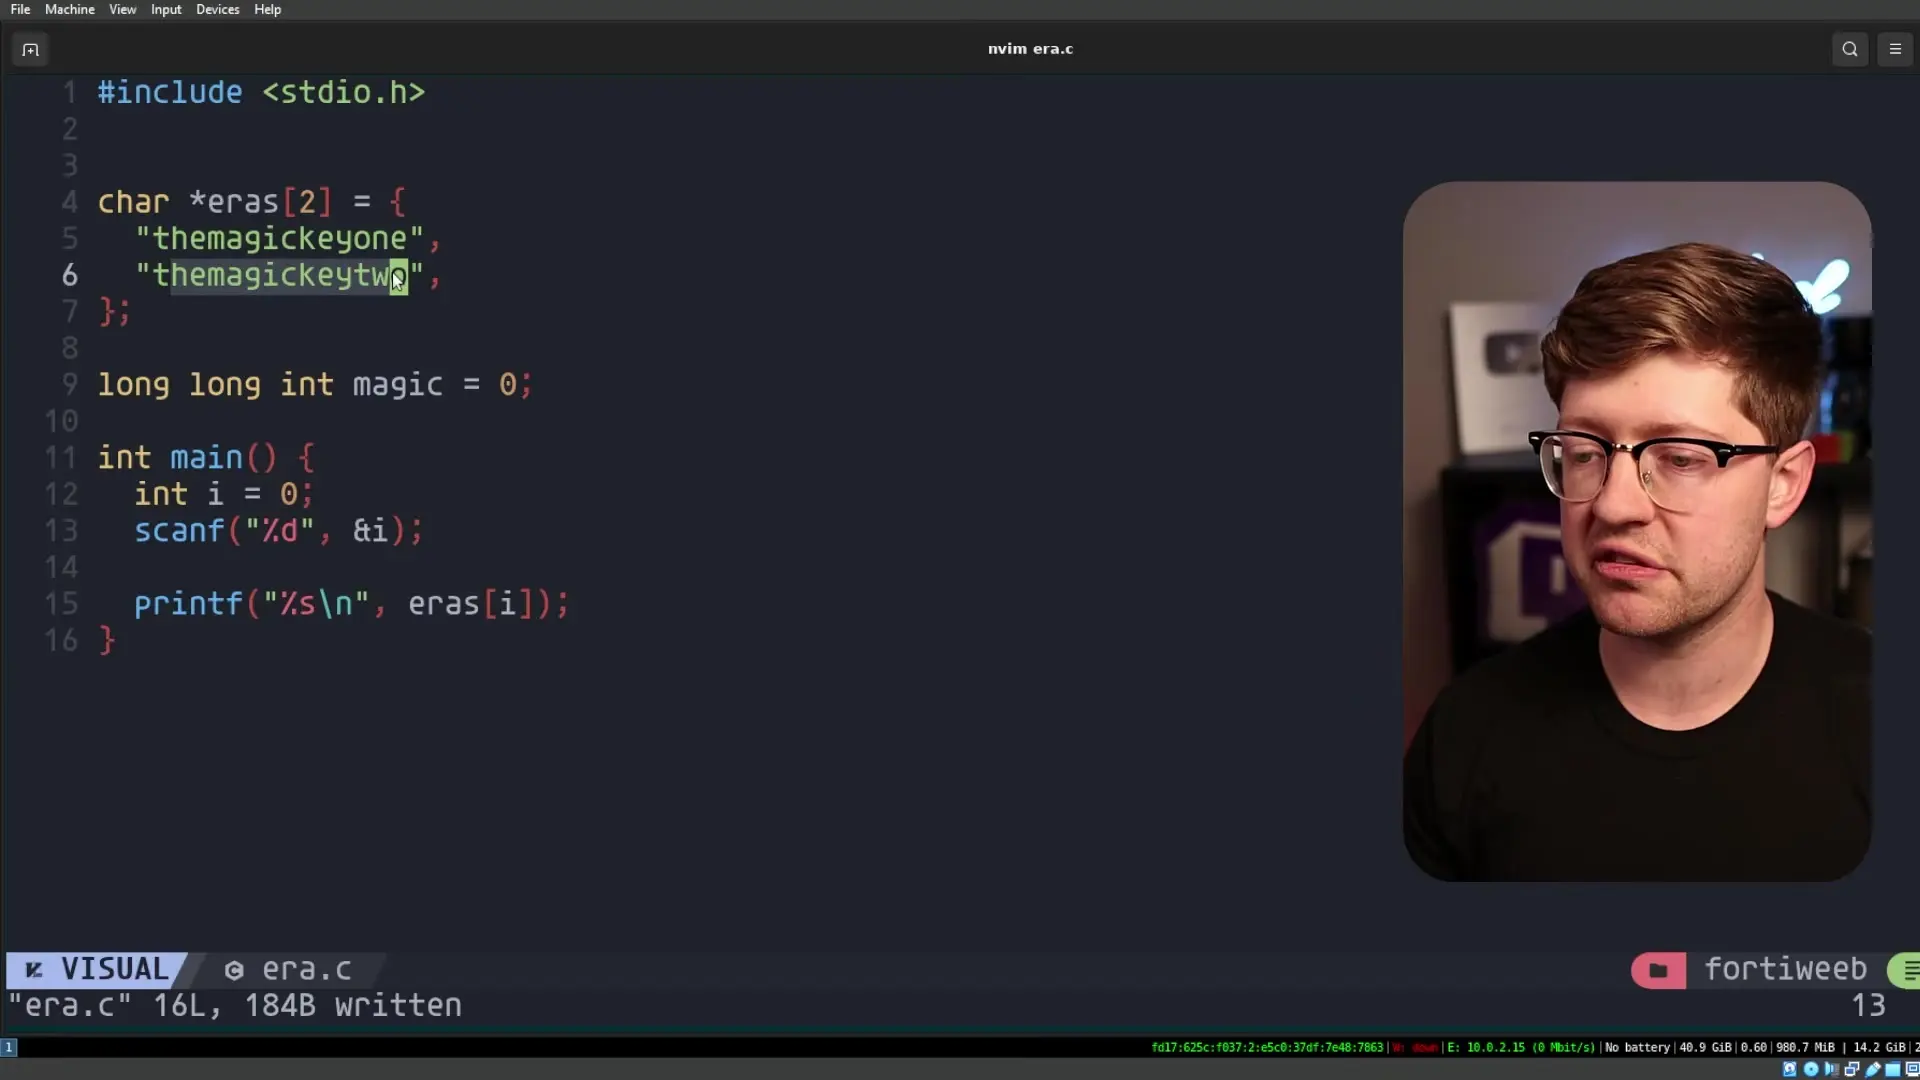Open the terminal hamburger menu
Viewport: 1920px width, 1080px height.
pyautogui.click(x=1894, y=49)
